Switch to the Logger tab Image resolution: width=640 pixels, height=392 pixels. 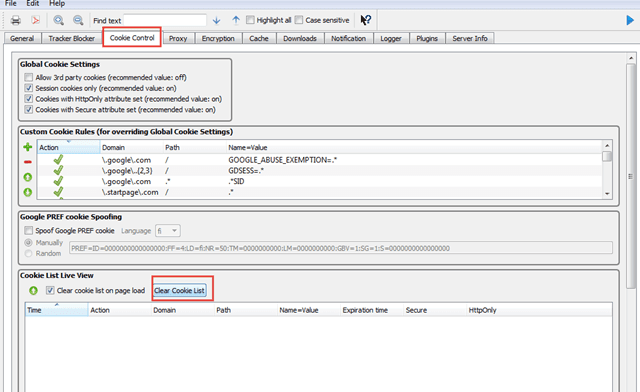pyautogui.click(x=391, y=38)
